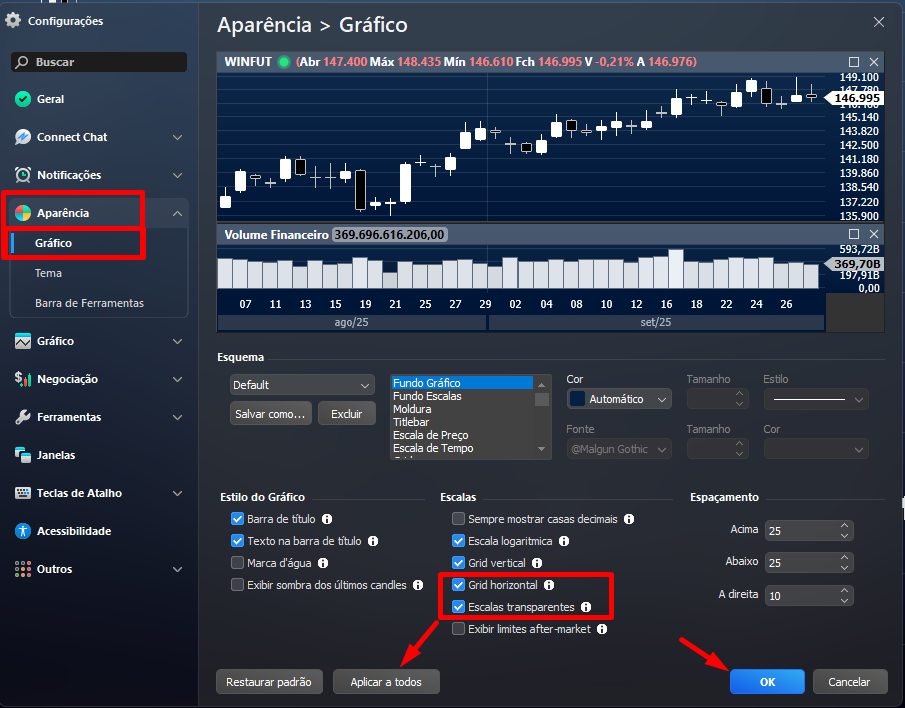
Task: Expand the Outros section chevron
Action: click(177, 569)
